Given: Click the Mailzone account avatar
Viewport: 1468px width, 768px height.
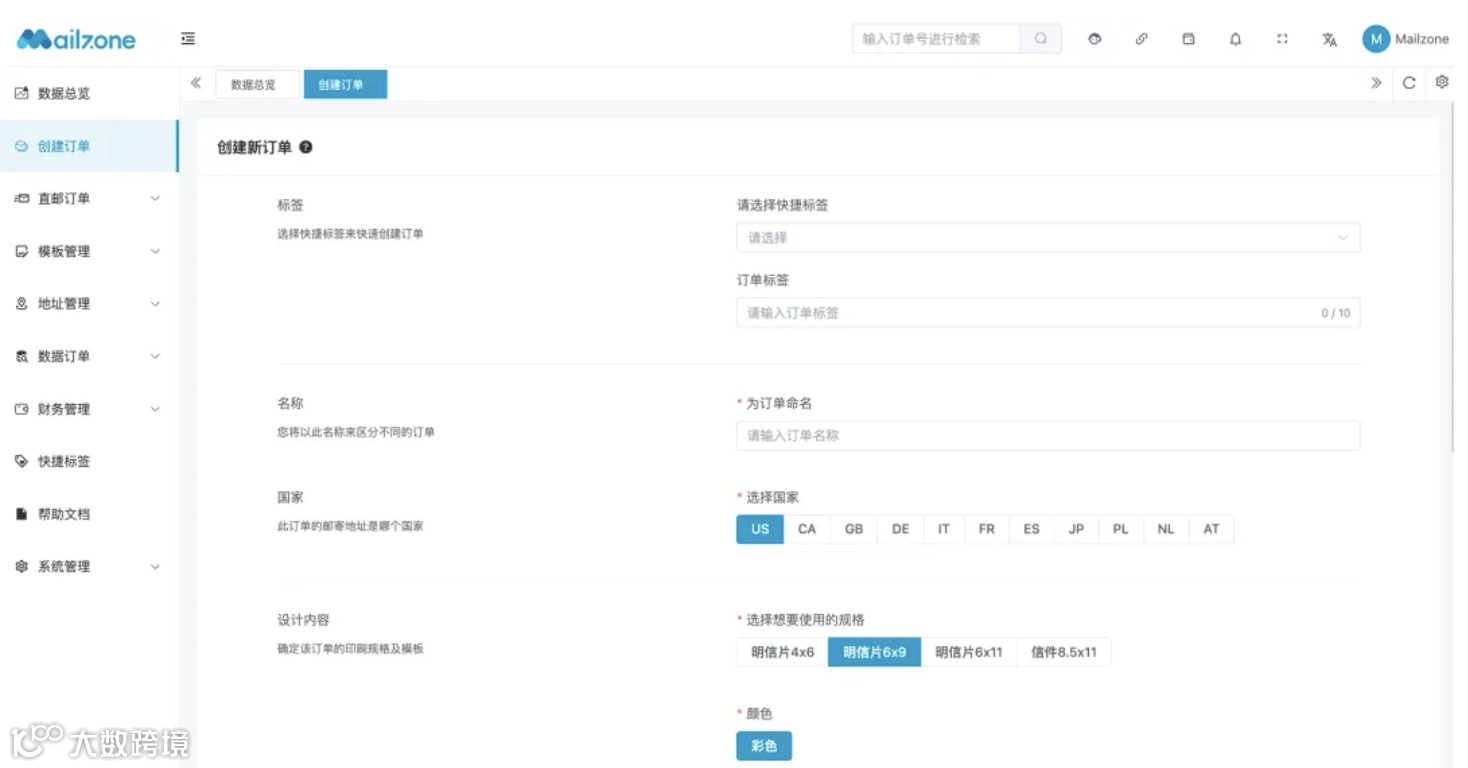Looking at the screenshot, I should pos(1378,38).
